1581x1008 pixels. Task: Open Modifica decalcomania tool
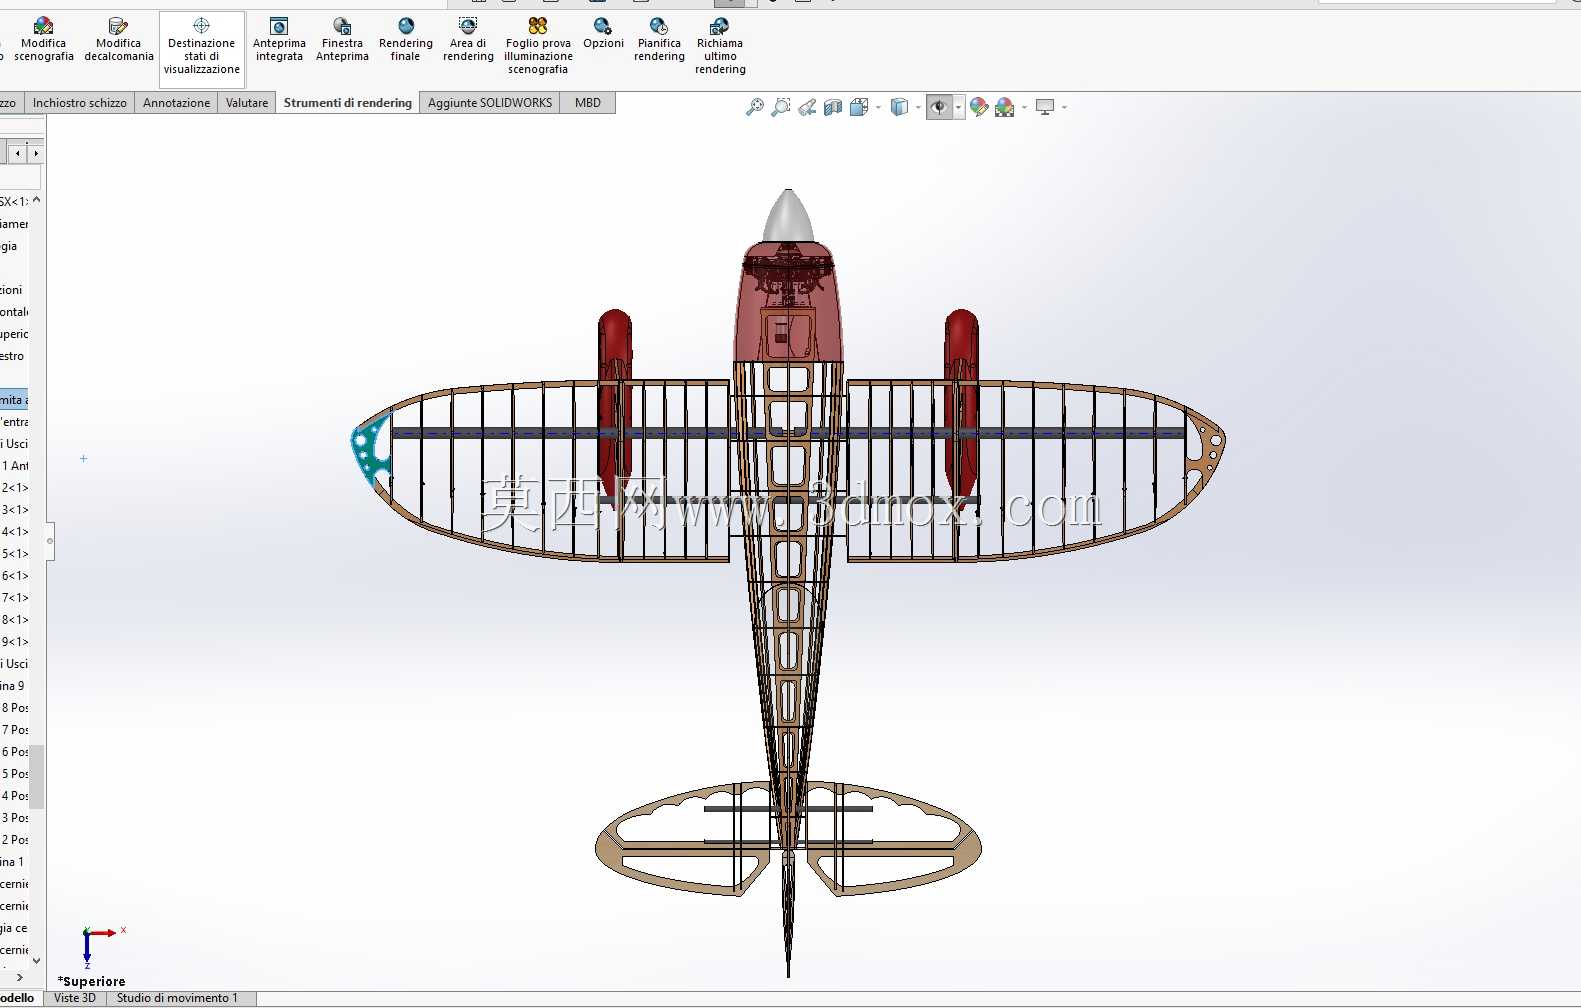tap(119, 40)
